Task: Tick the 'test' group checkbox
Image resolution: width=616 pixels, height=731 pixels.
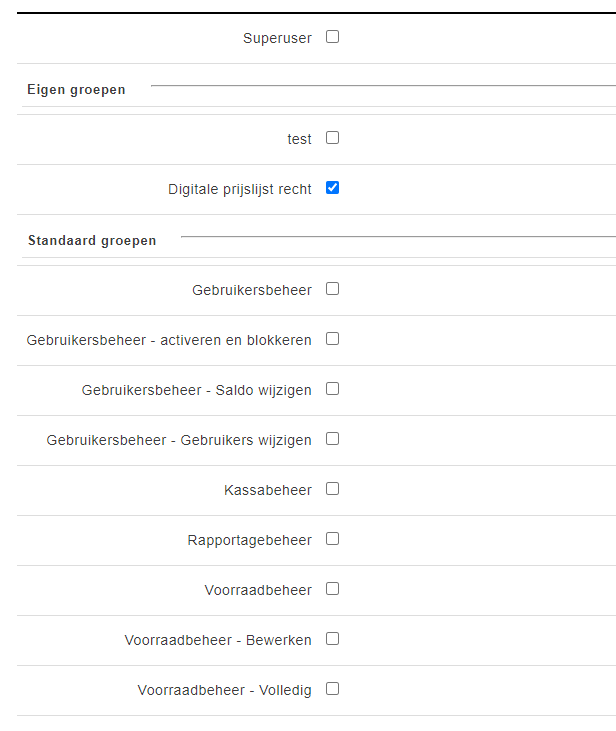Action: coord(333,138)
